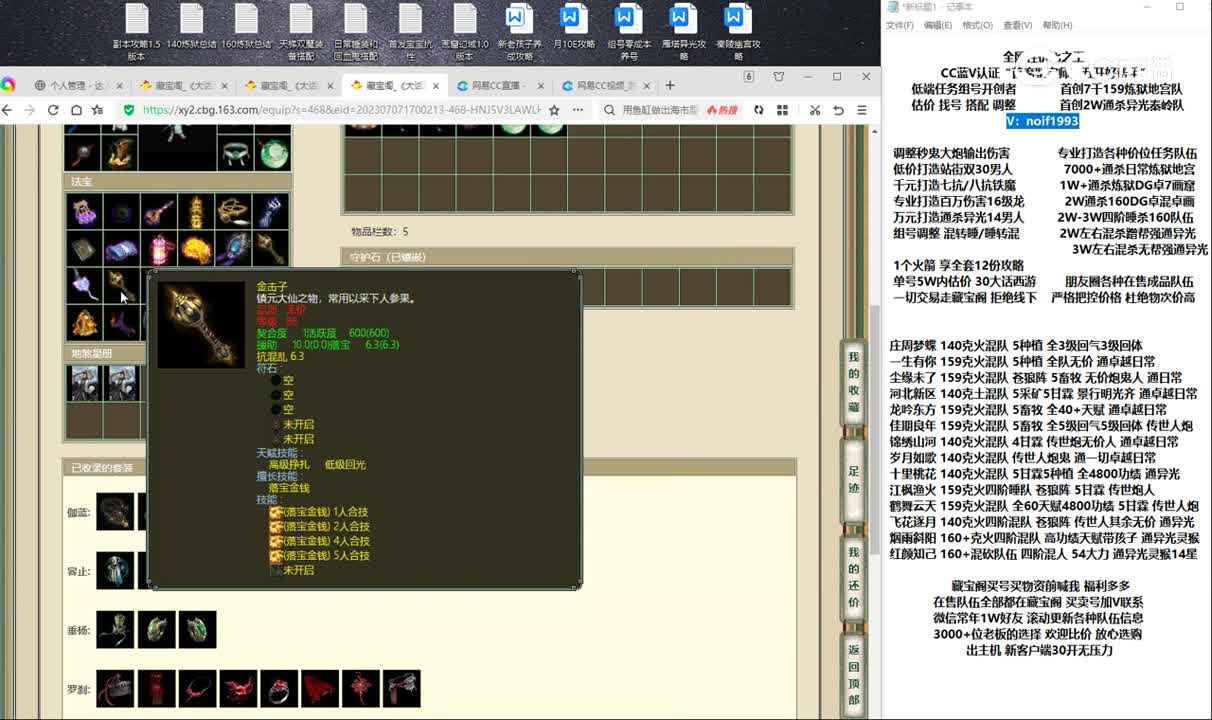
Task: Open Notepad 格式(O) menu
Action: tap(977, 25)
